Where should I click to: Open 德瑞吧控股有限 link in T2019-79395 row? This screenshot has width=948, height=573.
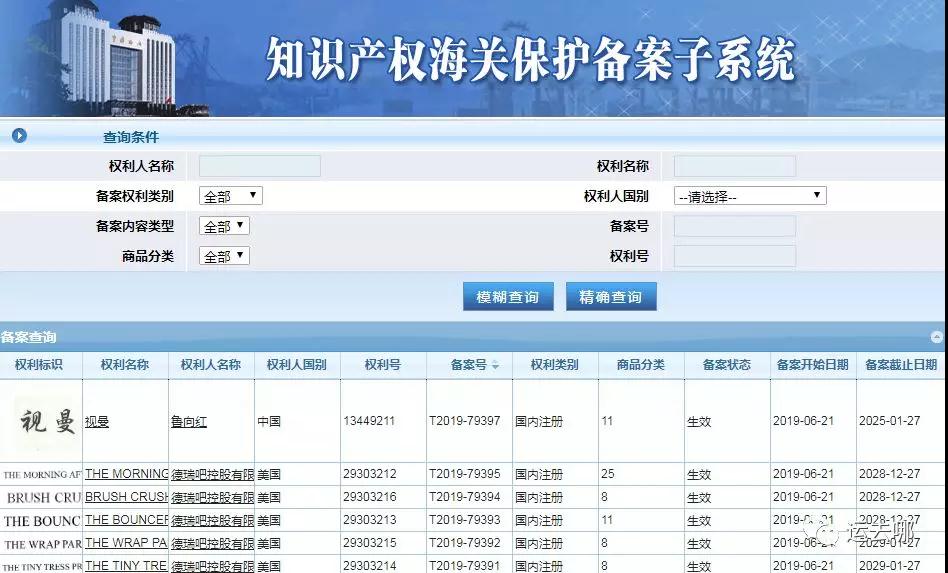[212, 474]
